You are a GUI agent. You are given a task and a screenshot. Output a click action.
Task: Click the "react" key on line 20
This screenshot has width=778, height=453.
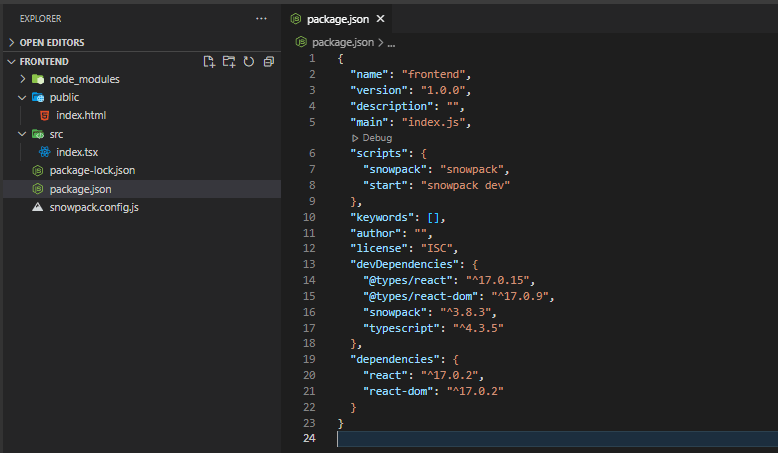point(385,376)
